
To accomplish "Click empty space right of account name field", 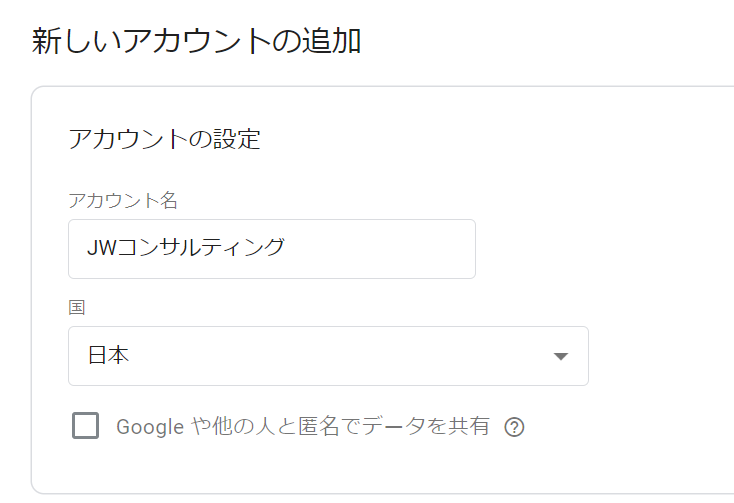I will [x=600, y=249].
